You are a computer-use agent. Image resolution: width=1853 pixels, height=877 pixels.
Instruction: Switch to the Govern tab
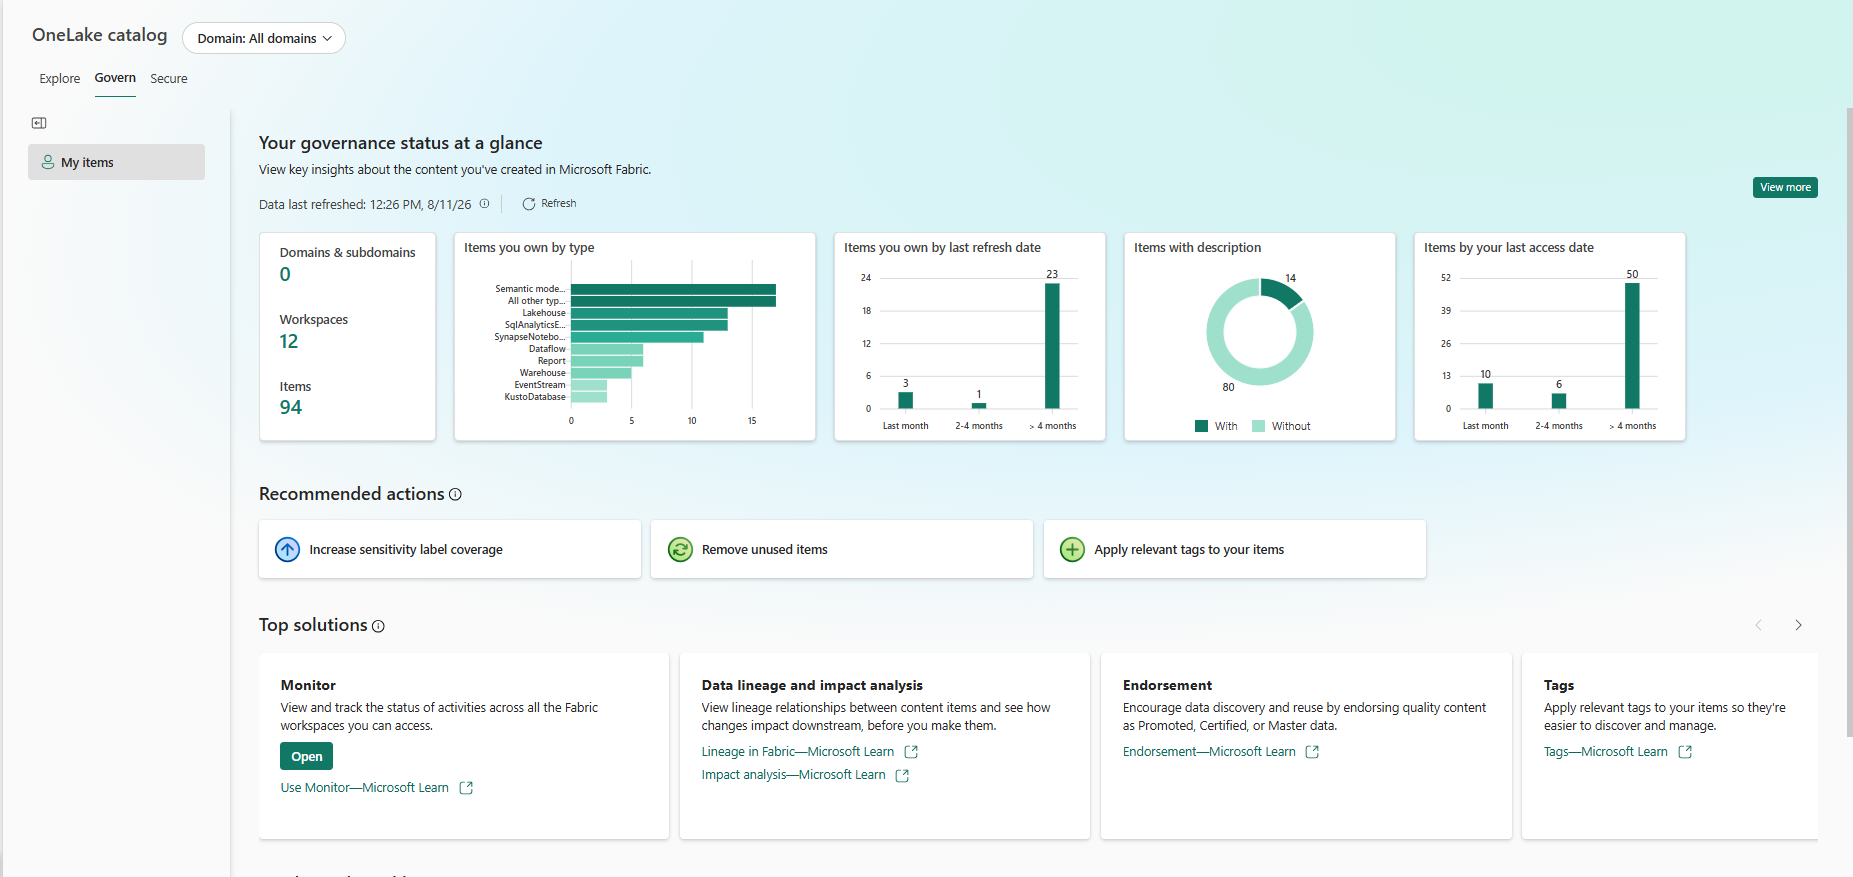tap(115, 78)
